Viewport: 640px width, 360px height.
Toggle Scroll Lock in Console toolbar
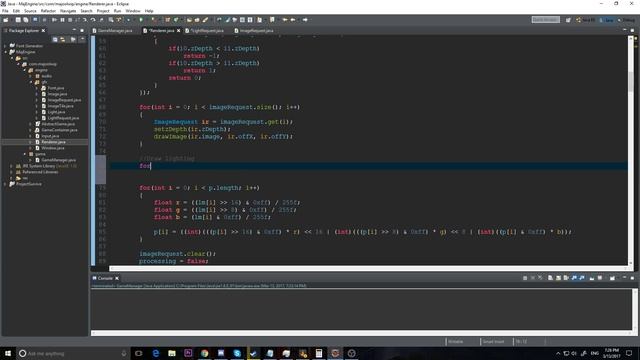tap(558, 278)
